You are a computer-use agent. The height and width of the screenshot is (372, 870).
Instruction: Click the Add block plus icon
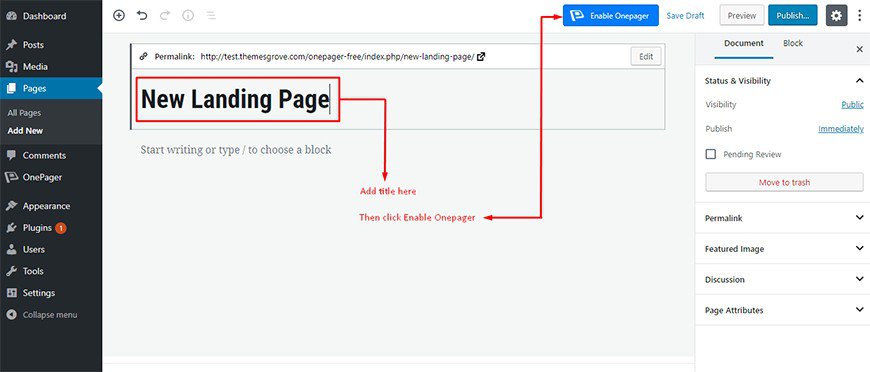119,16
